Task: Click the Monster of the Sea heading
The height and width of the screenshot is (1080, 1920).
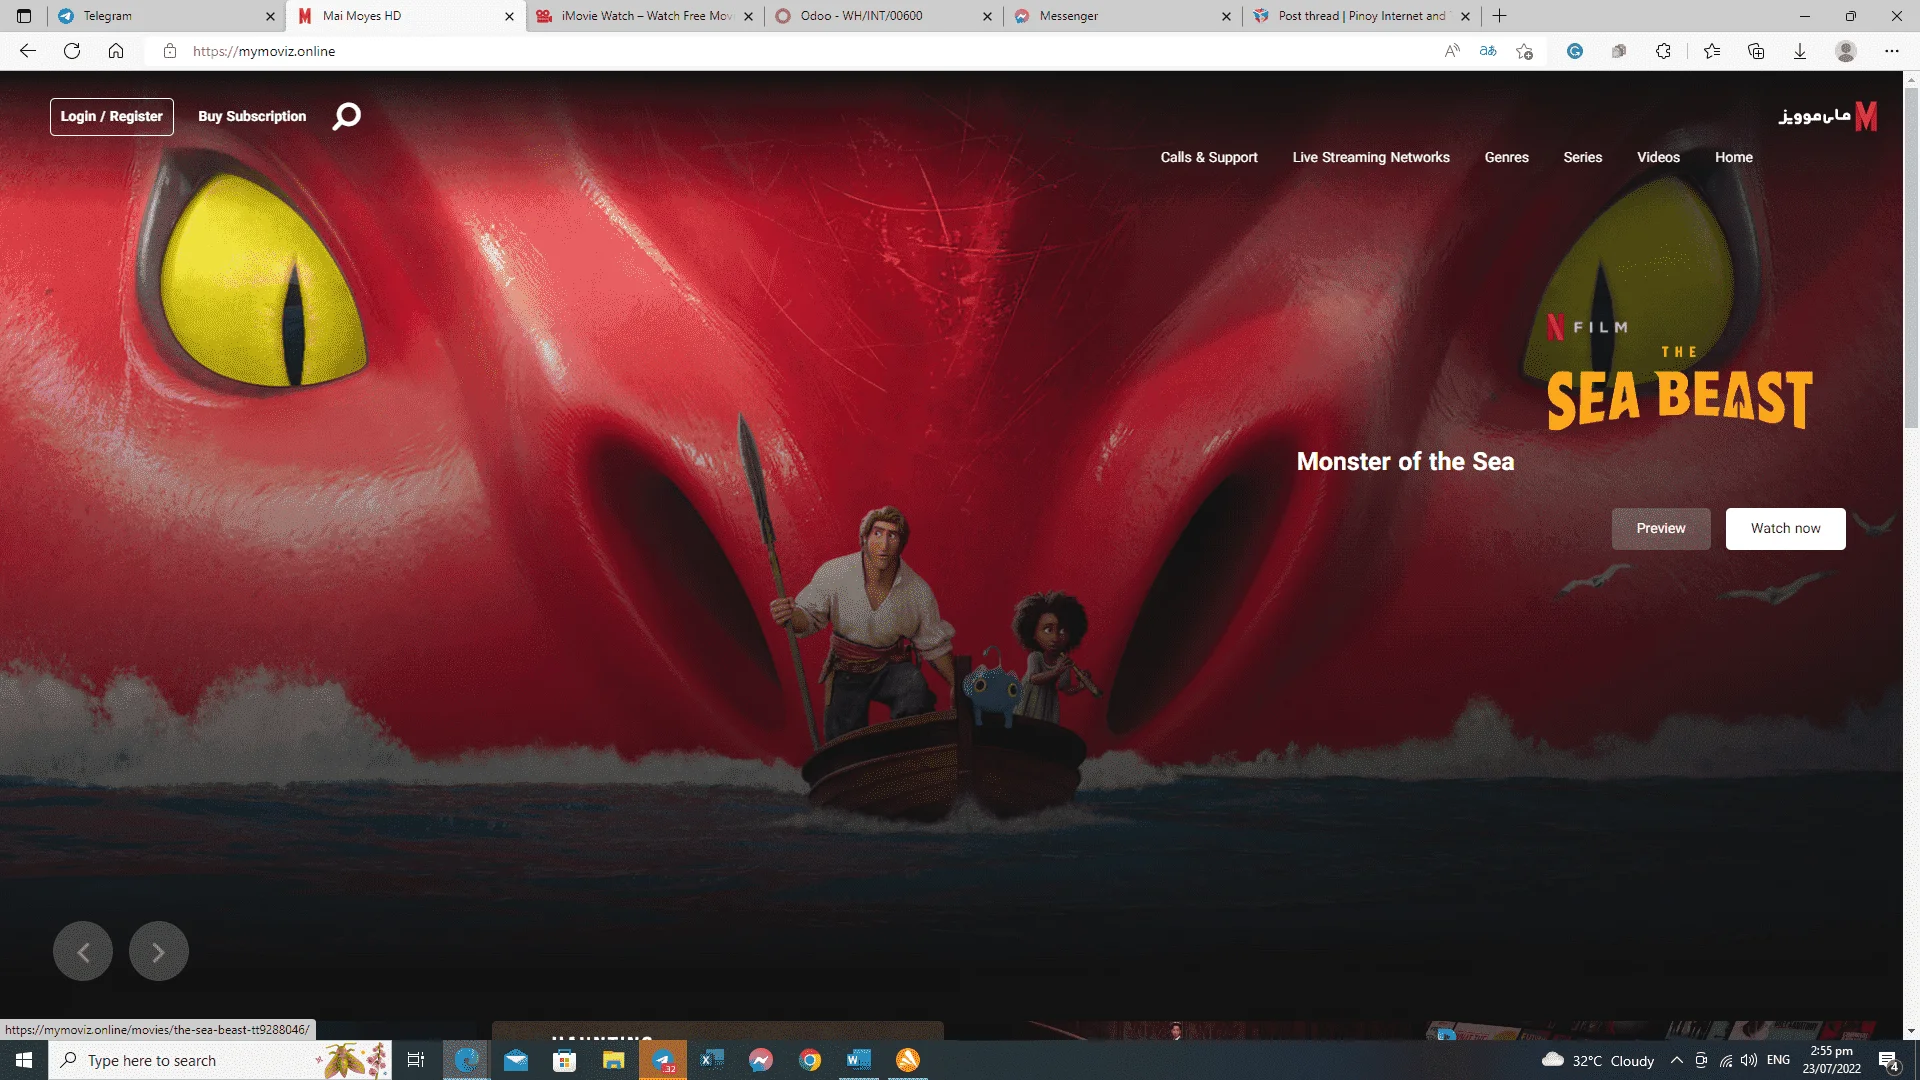Action: point(1405,461)
